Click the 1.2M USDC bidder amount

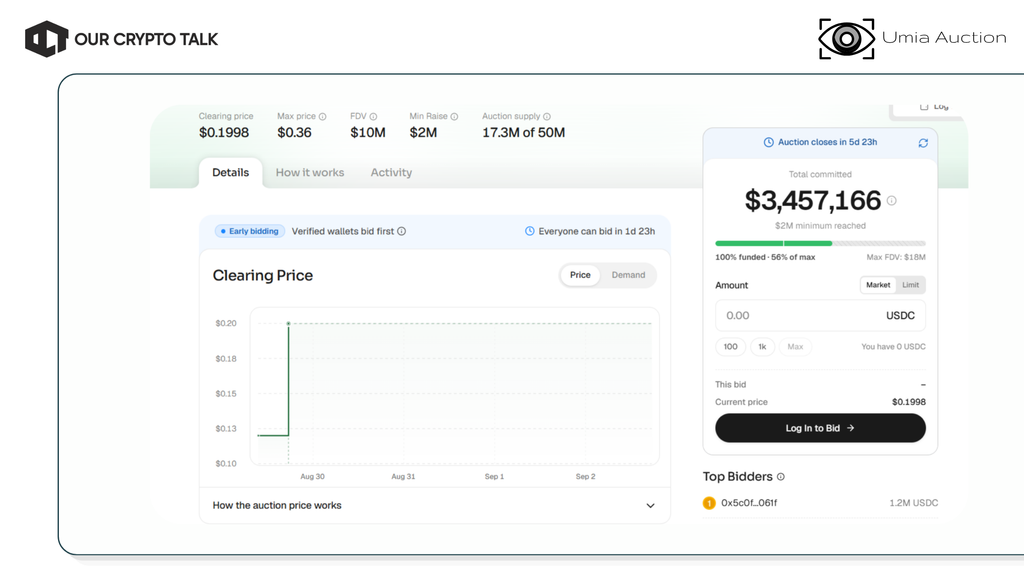(x=914, y=503)
